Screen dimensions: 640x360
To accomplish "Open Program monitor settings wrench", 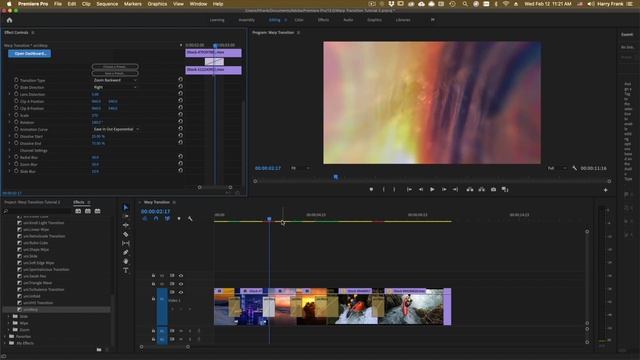I will point(575,168).
